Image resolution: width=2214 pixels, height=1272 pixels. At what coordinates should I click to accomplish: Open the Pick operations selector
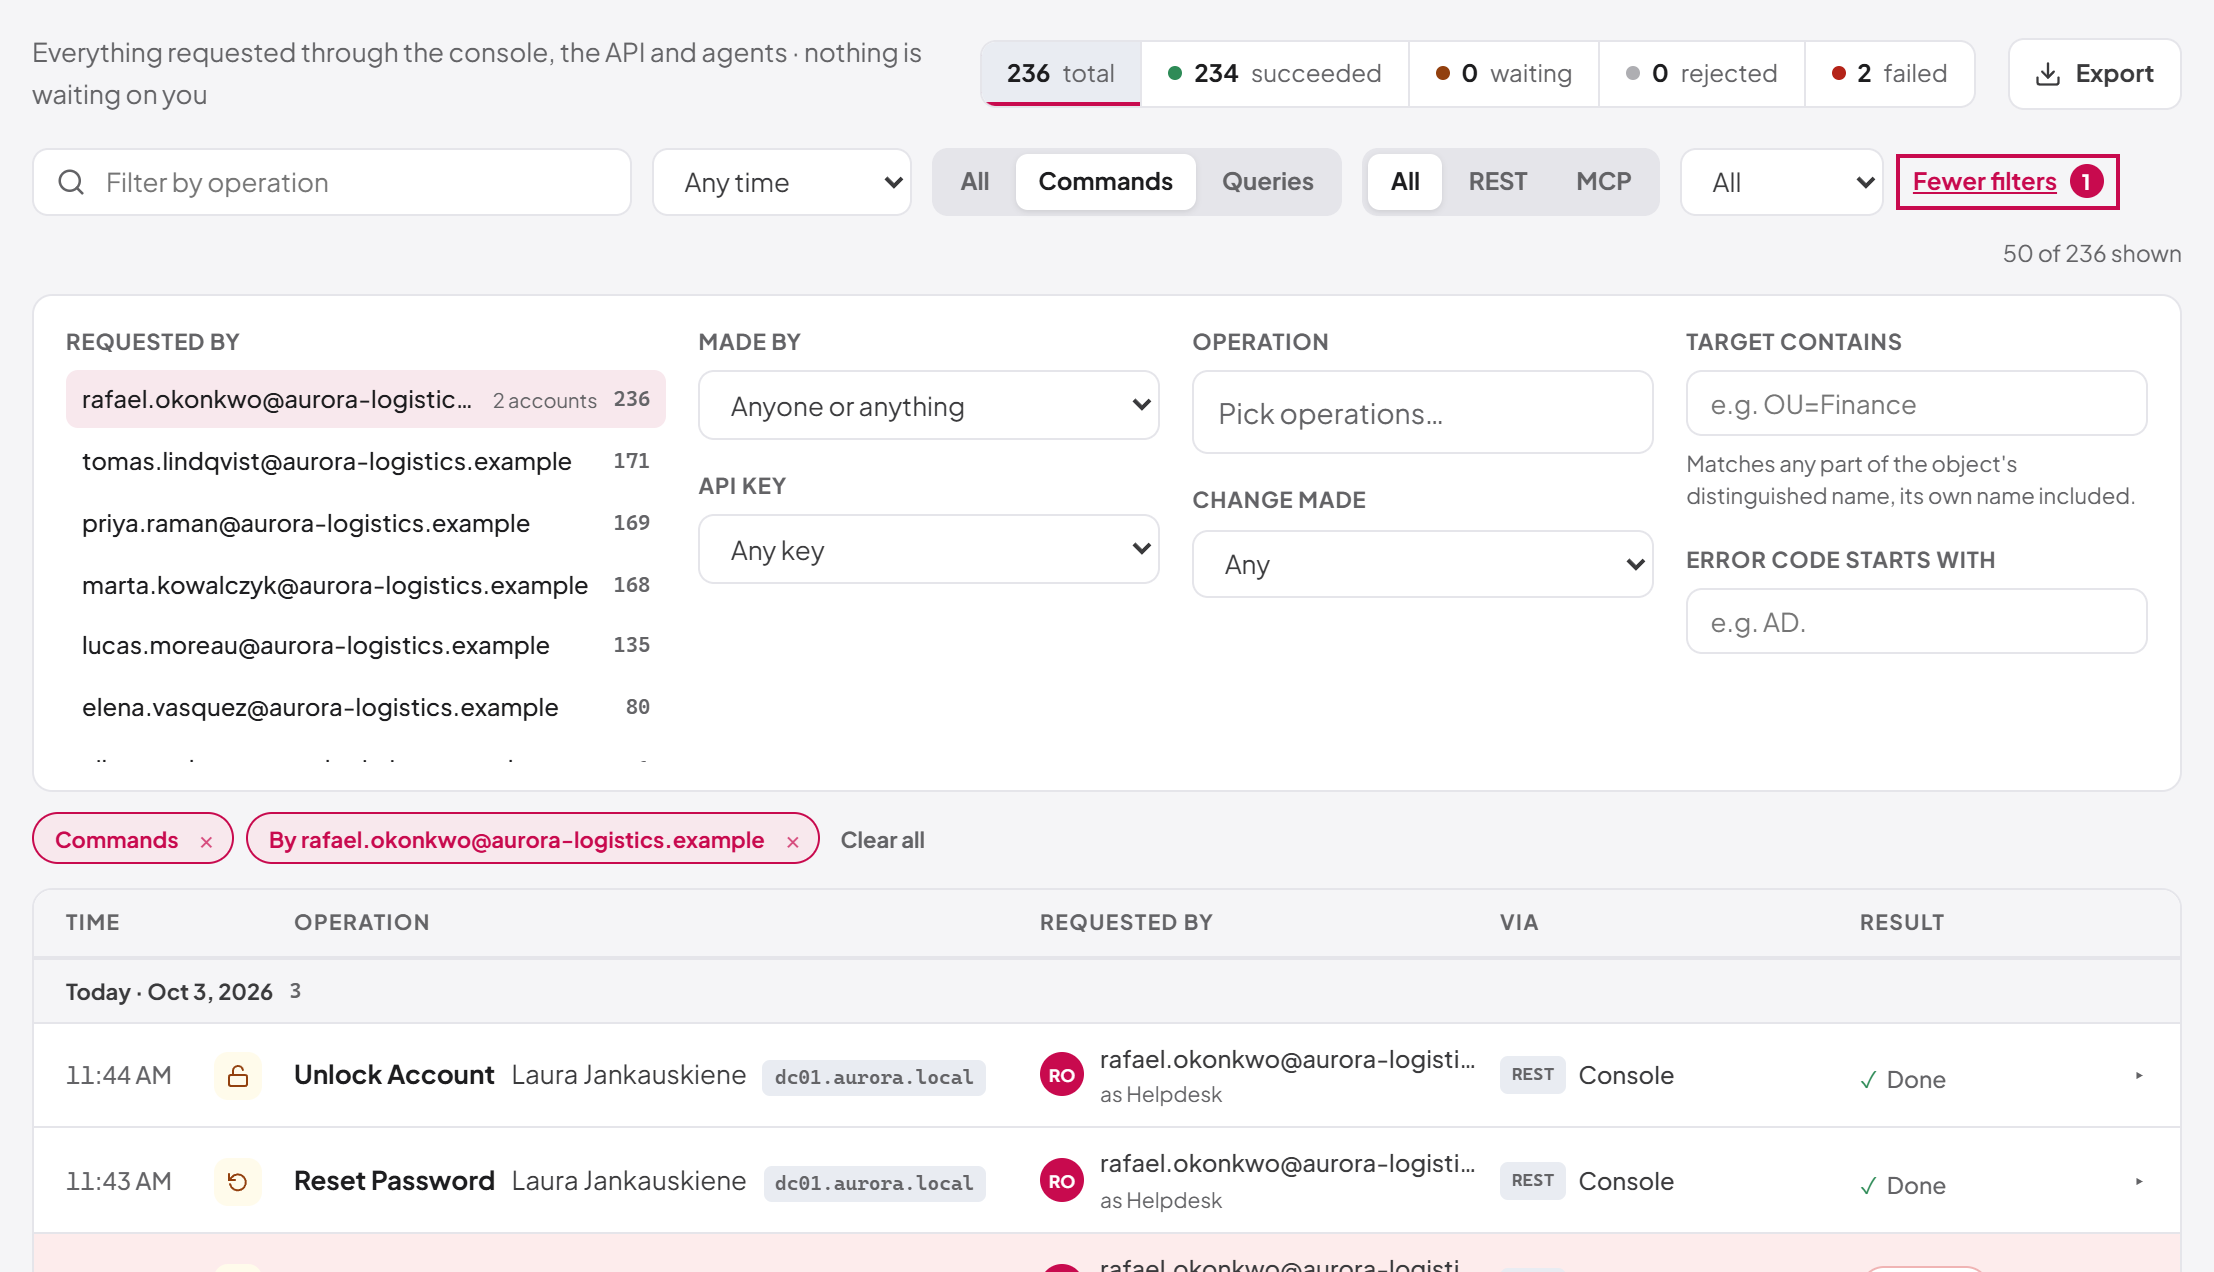1422,413
